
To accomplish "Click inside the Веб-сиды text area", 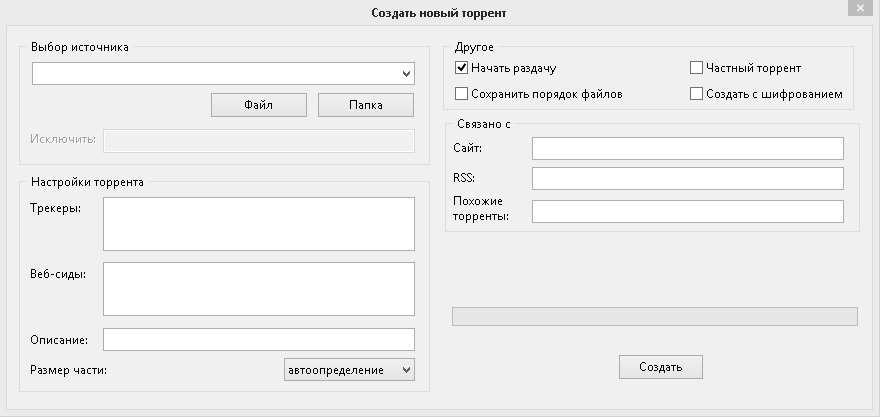I will pos(259,289).
